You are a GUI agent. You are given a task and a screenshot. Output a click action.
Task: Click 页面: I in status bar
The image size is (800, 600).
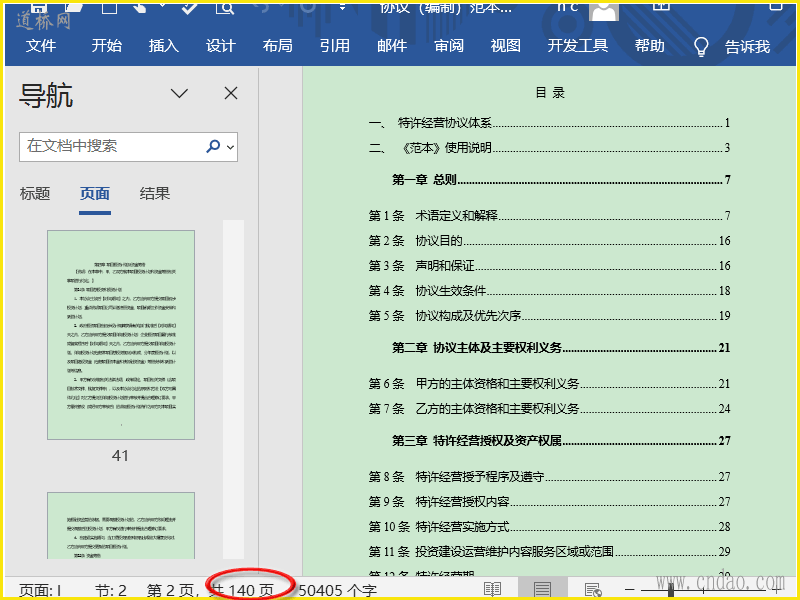click(x=41, y=591)
